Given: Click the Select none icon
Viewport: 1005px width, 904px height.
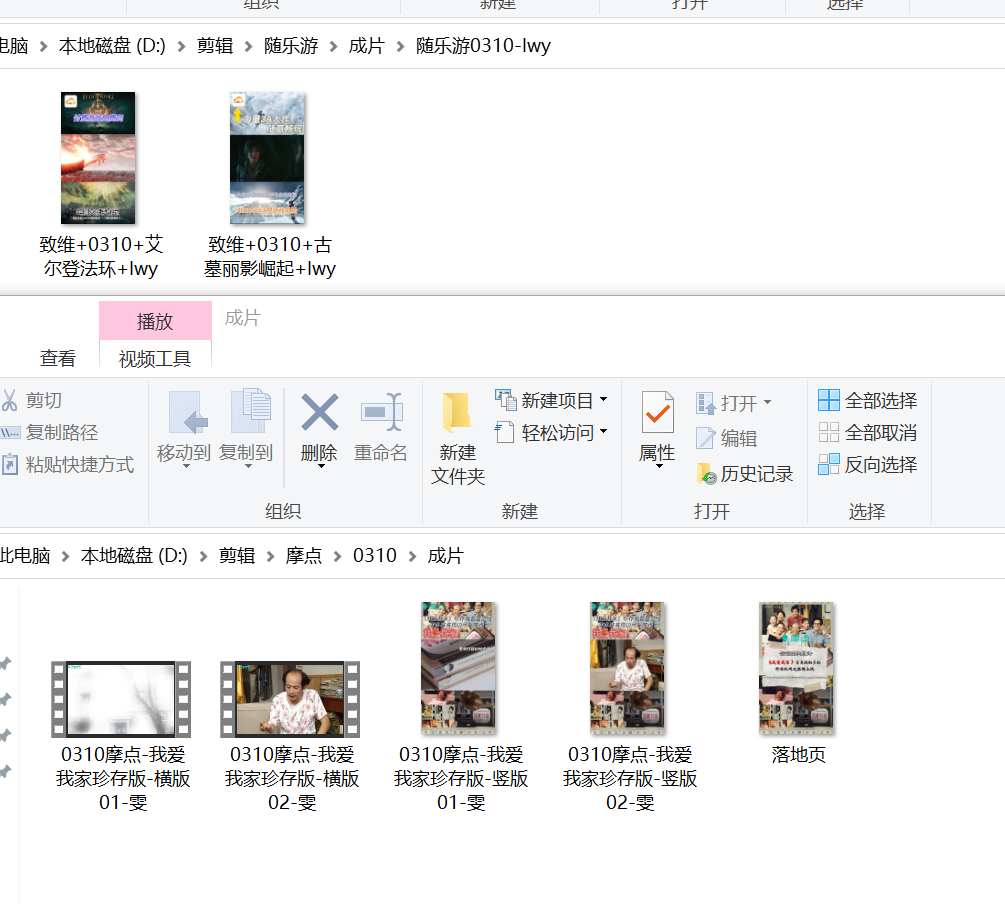Looking at the screenshot, I should 828,432.
